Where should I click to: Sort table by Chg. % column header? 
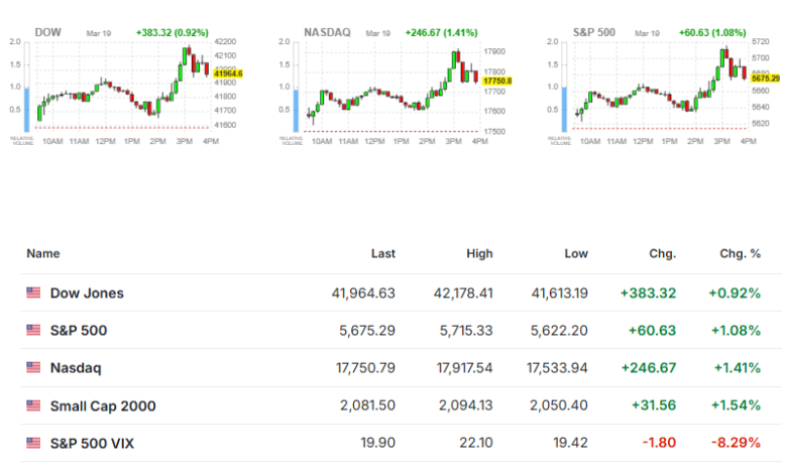740,254
